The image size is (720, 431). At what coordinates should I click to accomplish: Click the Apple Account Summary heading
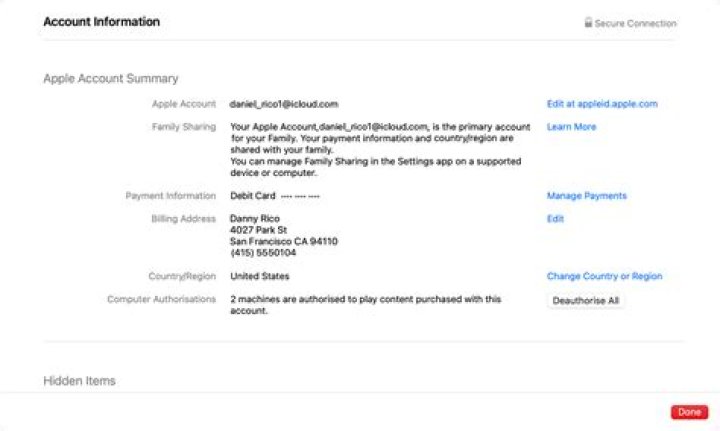coord(111,78)
